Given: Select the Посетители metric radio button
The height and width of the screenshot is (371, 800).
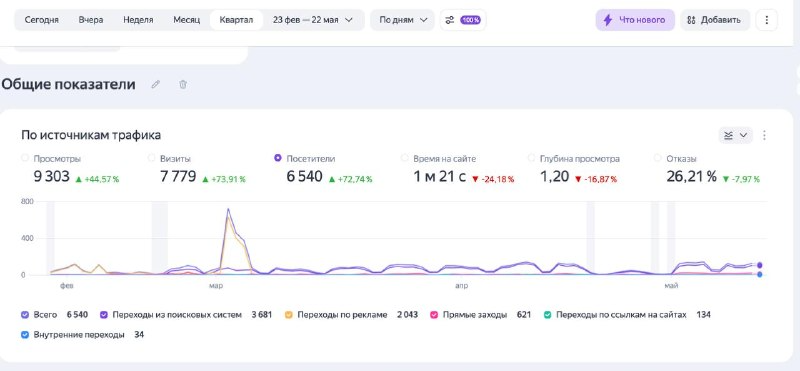Looking at the screenshot, I should [x=278, y=158].
